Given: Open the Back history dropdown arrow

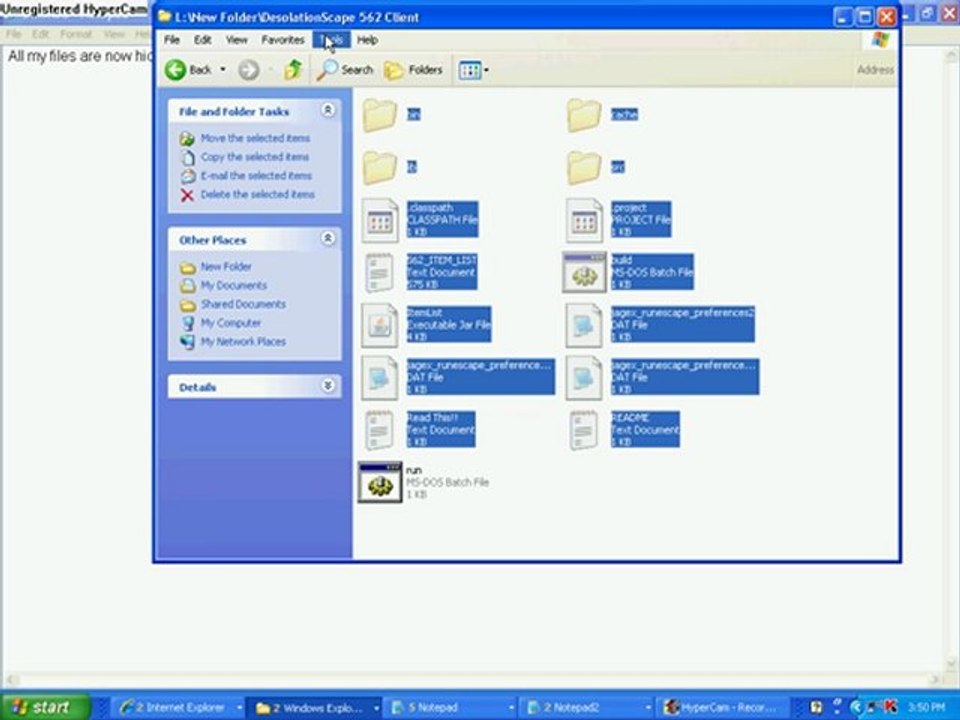Looking at the screenshot, I should pyautogui.click(x=223, y=70).
